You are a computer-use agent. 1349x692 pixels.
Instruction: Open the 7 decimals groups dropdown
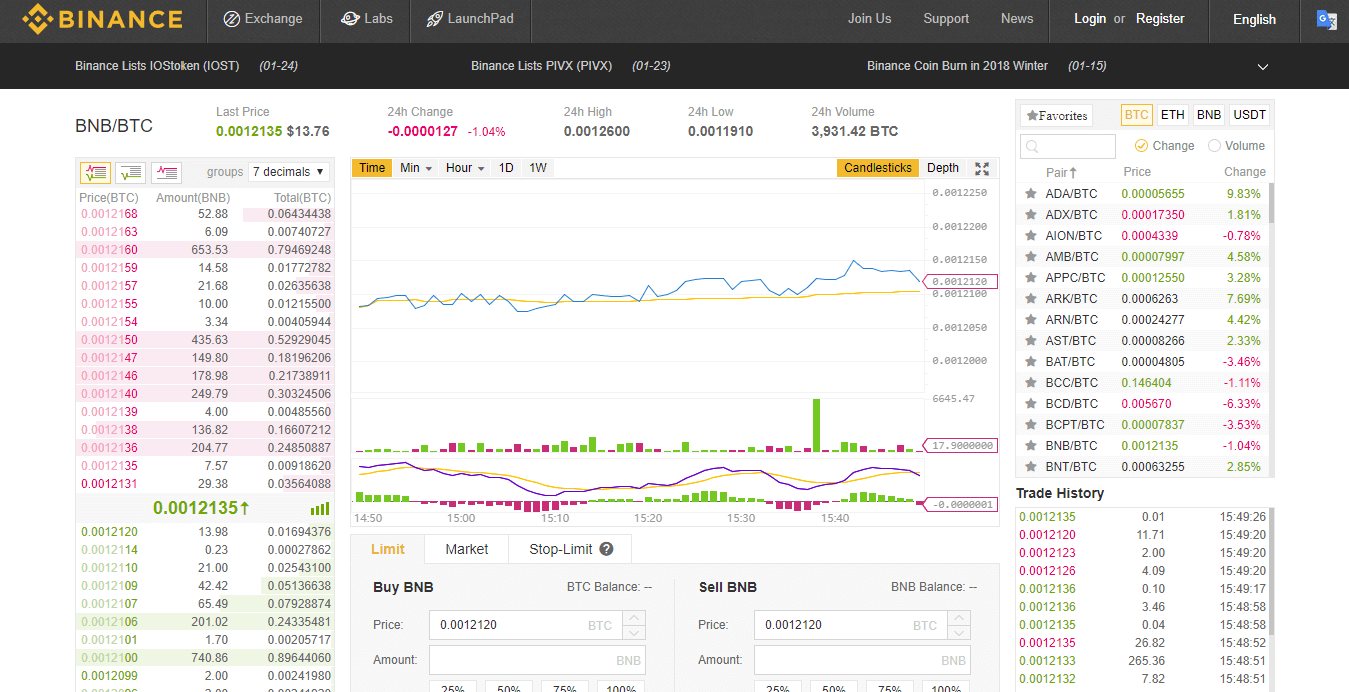click(x=289, y=172)
